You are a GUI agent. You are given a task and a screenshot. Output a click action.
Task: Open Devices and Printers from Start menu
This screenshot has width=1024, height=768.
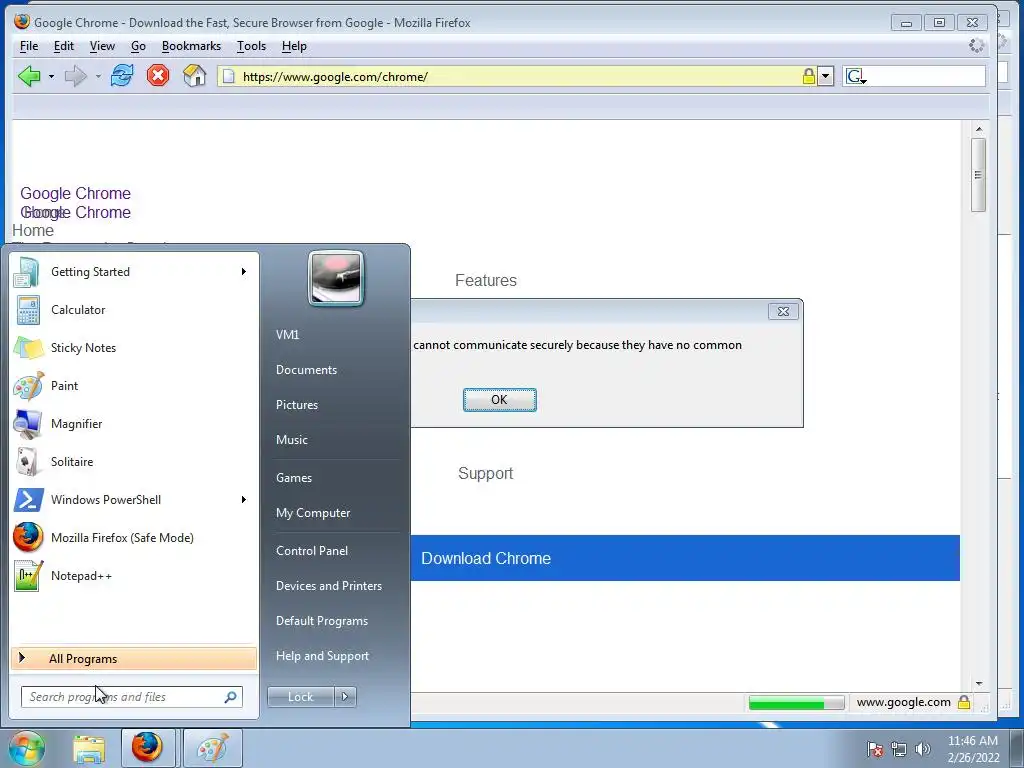click(x=328, y=586)
